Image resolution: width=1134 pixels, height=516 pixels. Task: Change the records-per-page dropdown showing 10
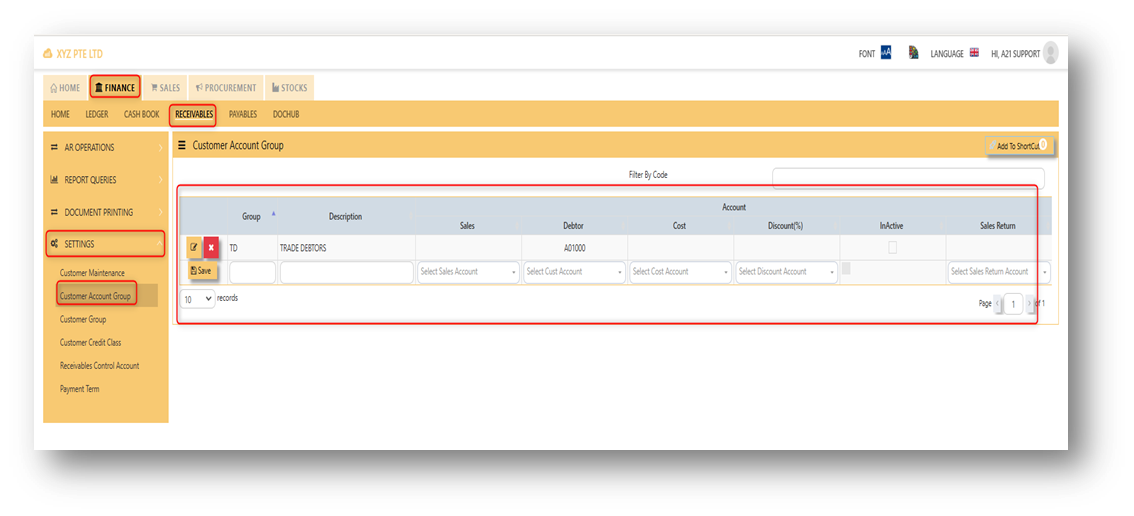tap(197, 299)
